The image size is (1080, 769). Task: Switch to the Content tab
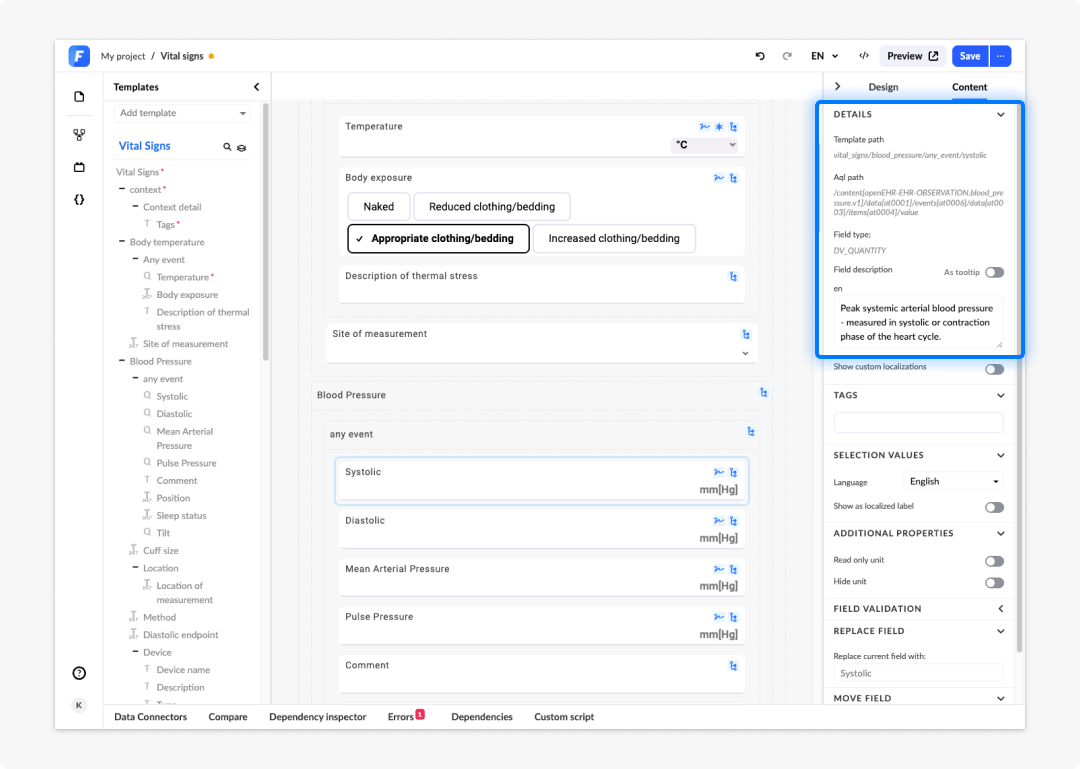(969, 87)
